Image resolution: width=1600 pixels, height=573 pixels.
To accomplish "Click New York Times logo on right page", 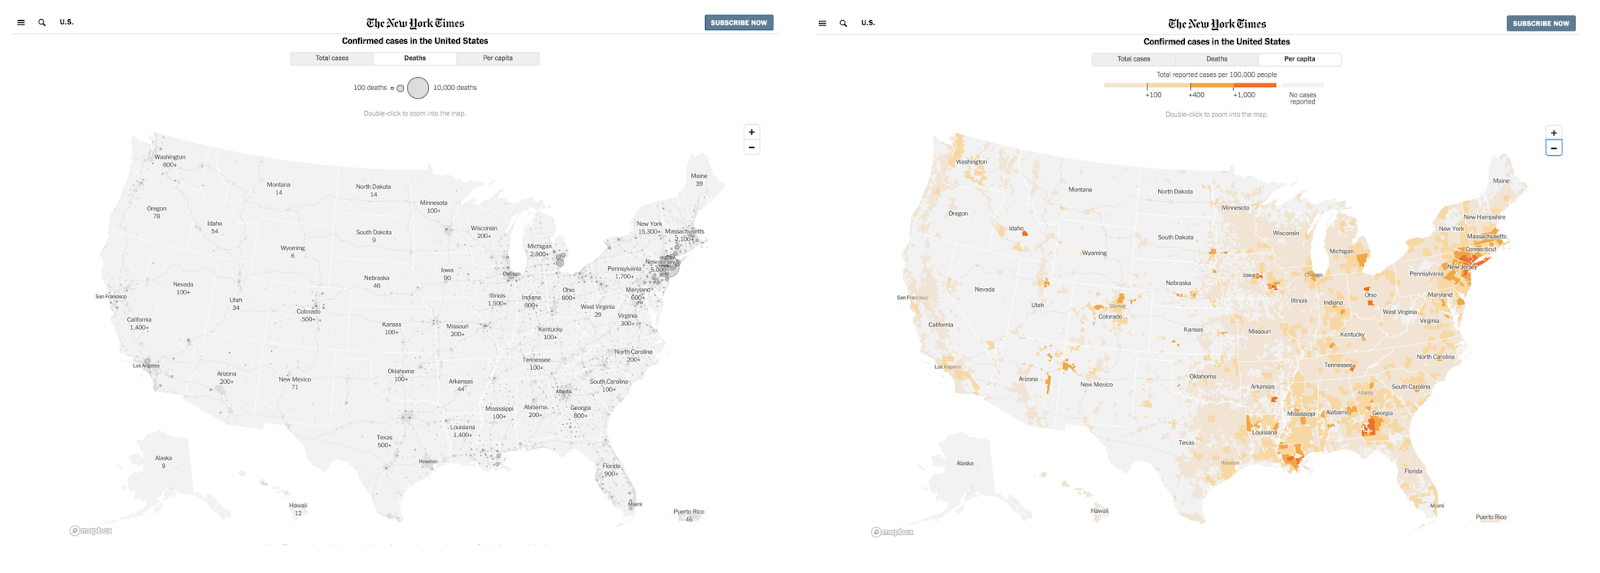I will coord(1216,23).
